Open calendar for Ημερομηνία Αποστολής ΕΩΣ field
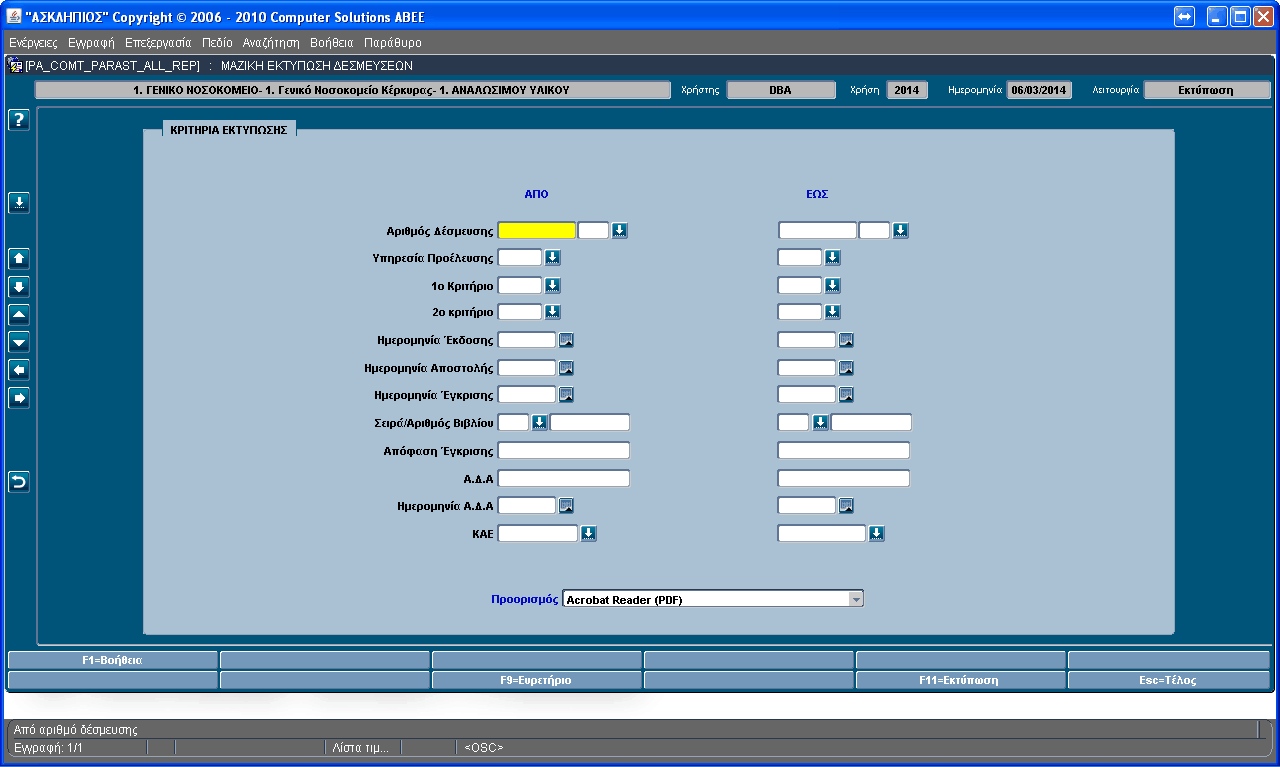The height and width of the screenshot is (767, 1280). [846, 368]
